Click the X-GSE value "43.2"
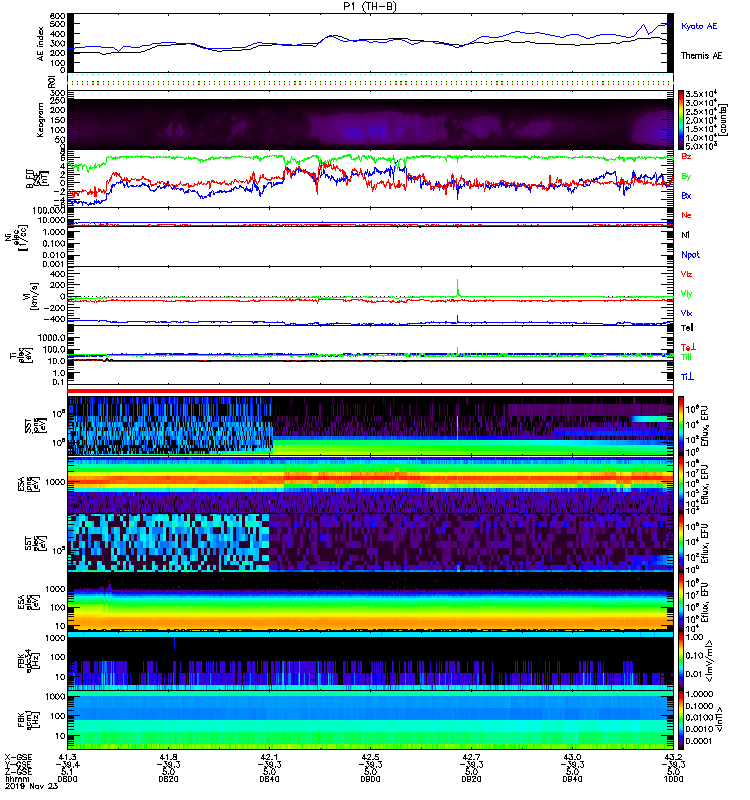 click(673, 757)
